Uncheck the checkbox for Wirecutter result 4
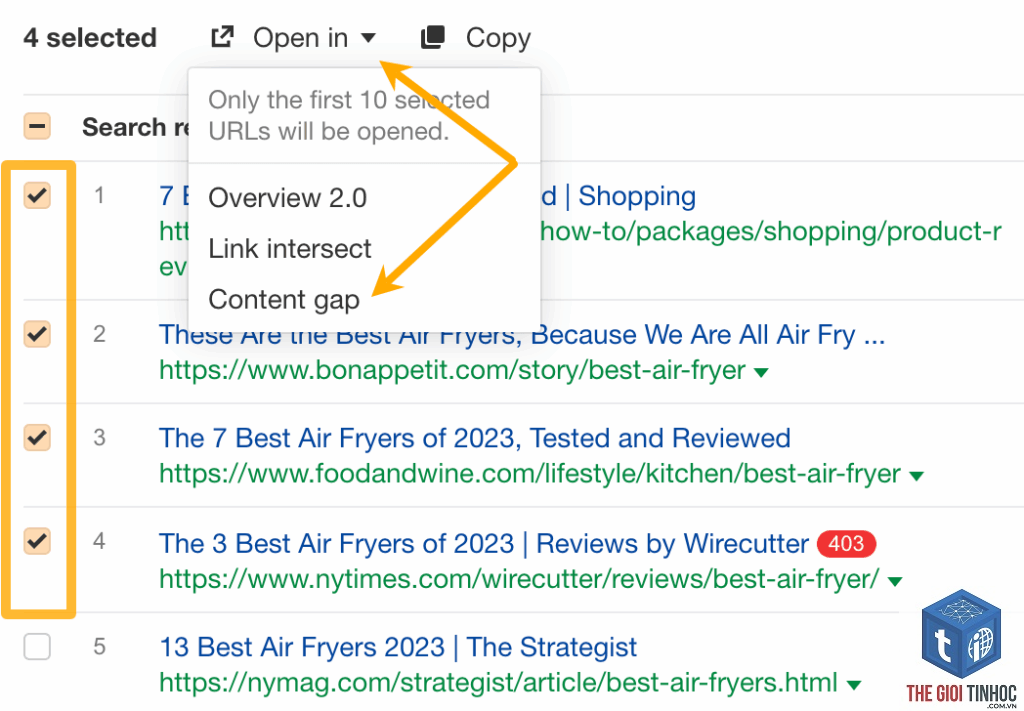This screenshot has width=1024, height=711. tap(37, 541)
